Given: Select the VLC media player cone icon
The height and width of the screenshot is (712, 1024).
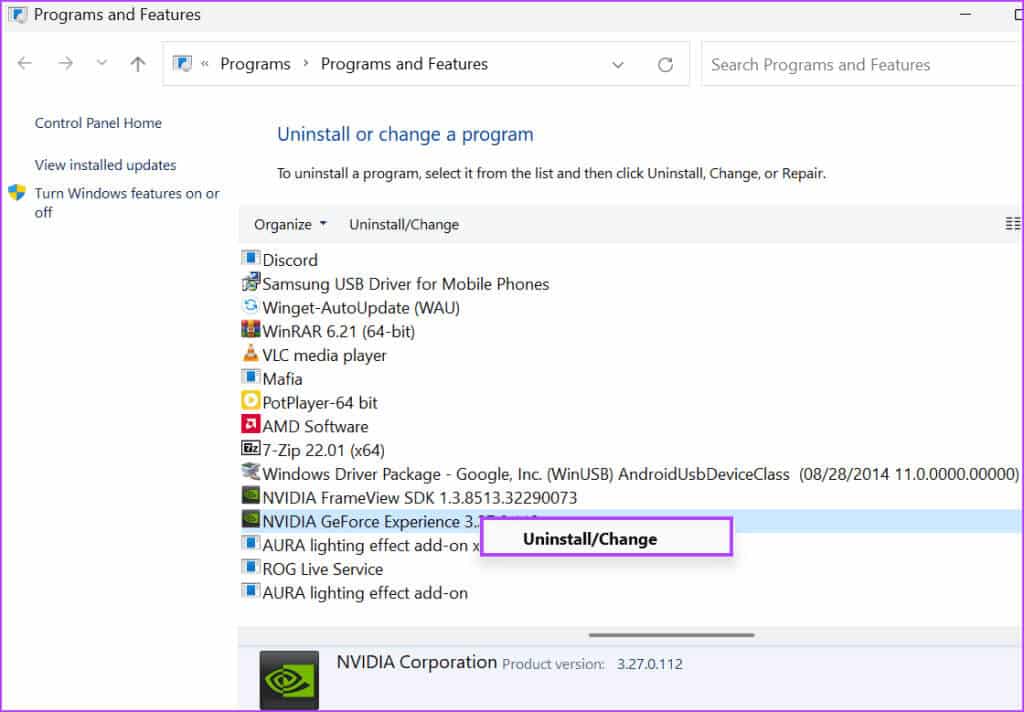Looking at the screenshot, I should (251, 353).
